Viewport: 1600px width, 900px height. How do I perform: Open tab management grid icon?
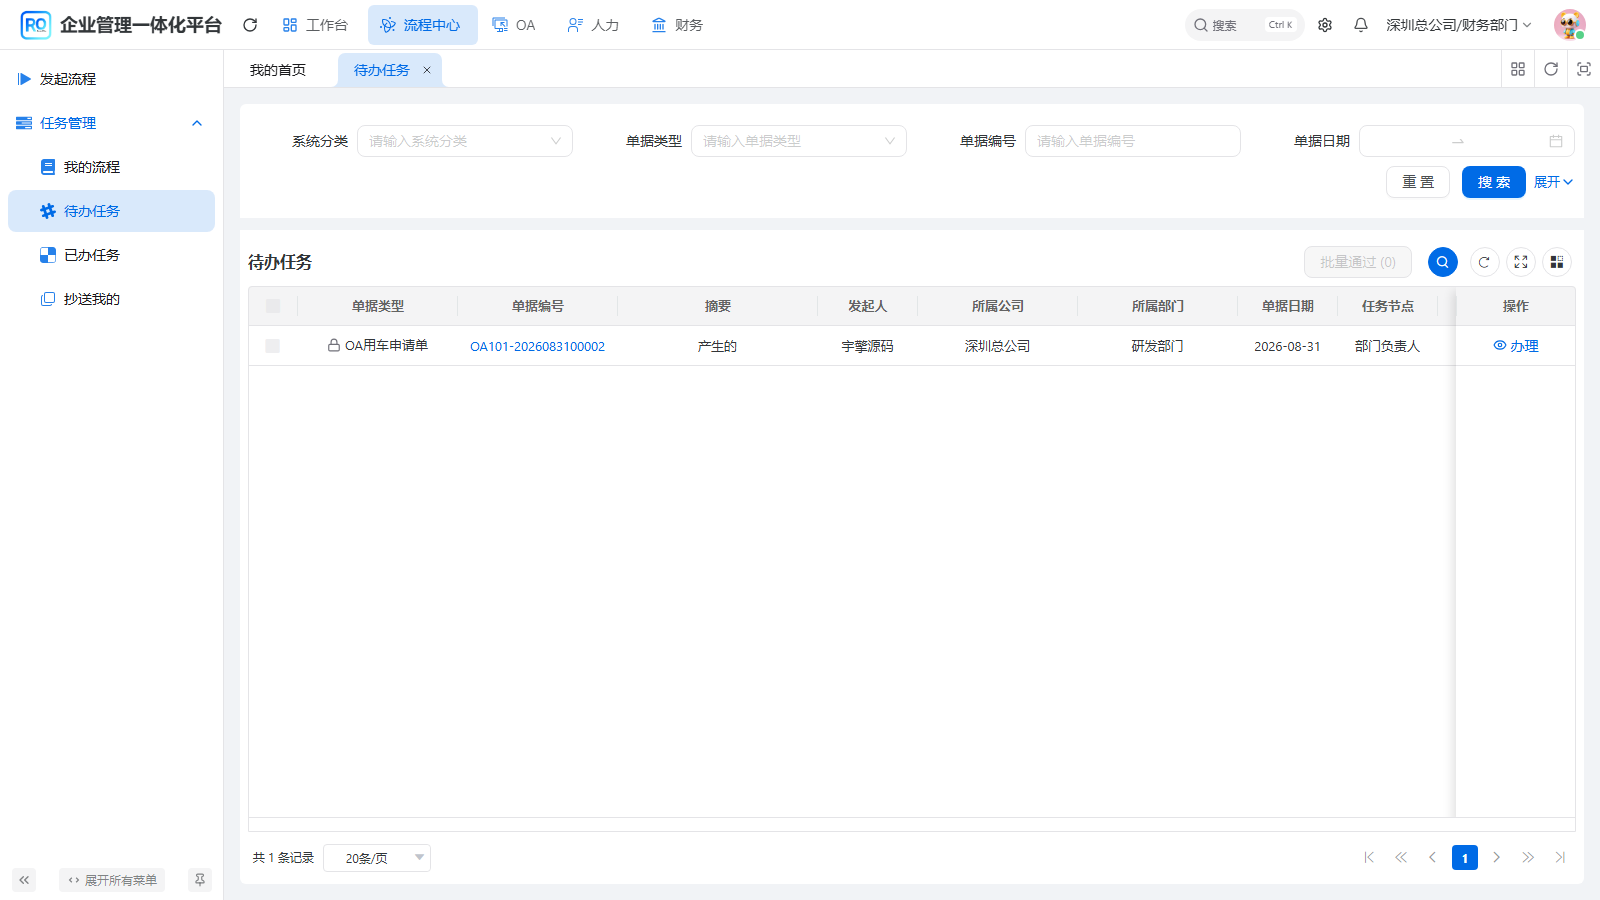pos(1518,69)
